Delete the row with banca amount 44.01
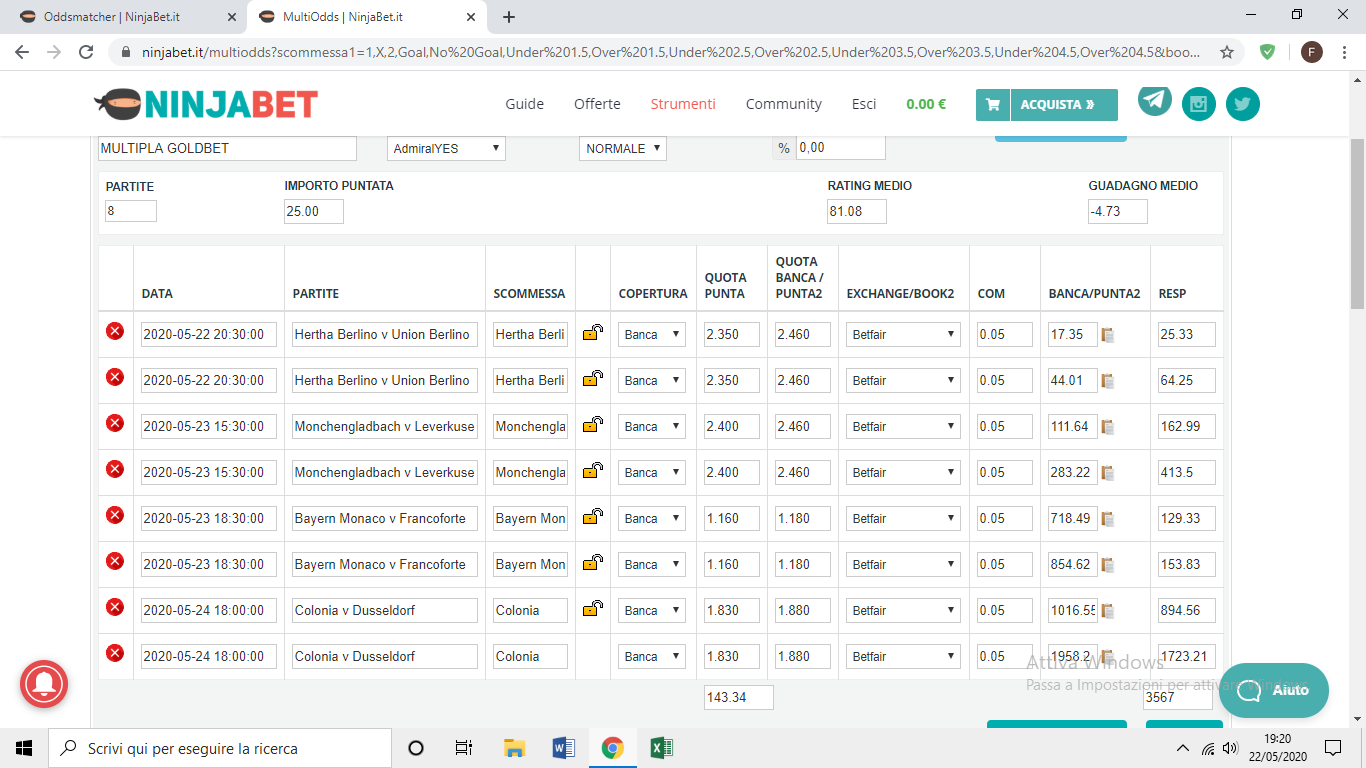The image size is (1366, 768). (115, 377)
